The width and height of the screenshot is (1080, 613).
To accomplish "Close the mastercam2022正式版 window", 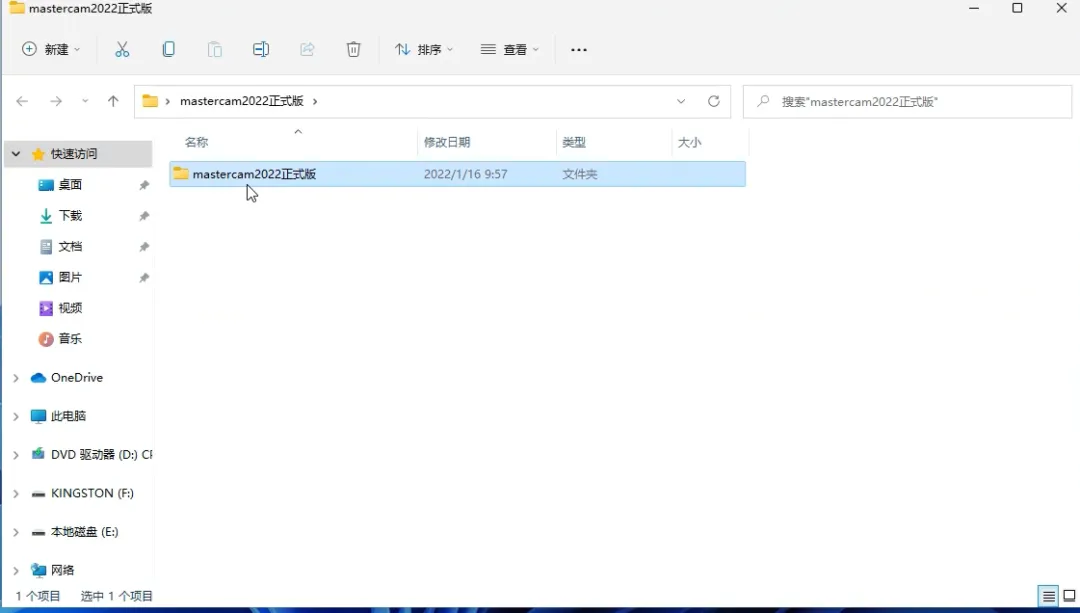I will (x=1061, y=8).
